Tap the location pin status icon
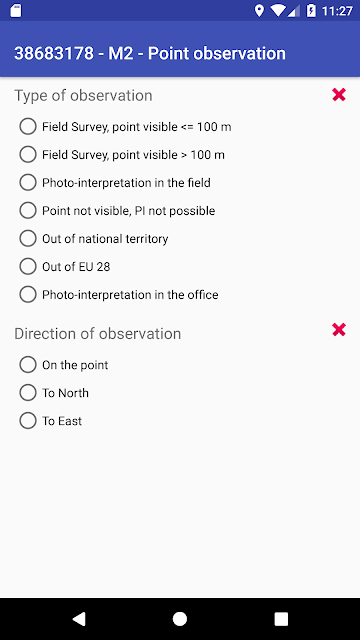Screen dimensions: 360x640 [259, 11]
